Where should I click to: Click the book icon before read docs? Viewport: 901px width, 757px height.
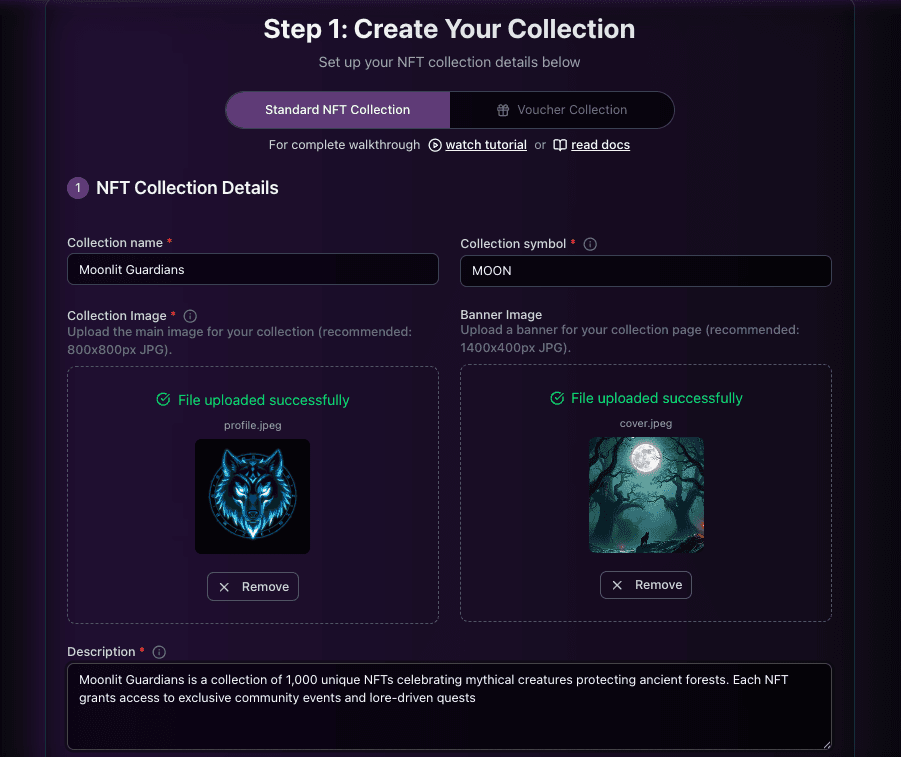point(560,145)
